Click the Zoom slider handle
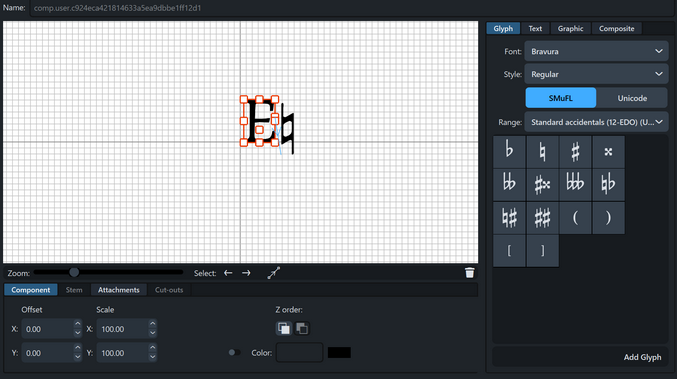This screenshot has width=677, height=379. coord(74,272)
